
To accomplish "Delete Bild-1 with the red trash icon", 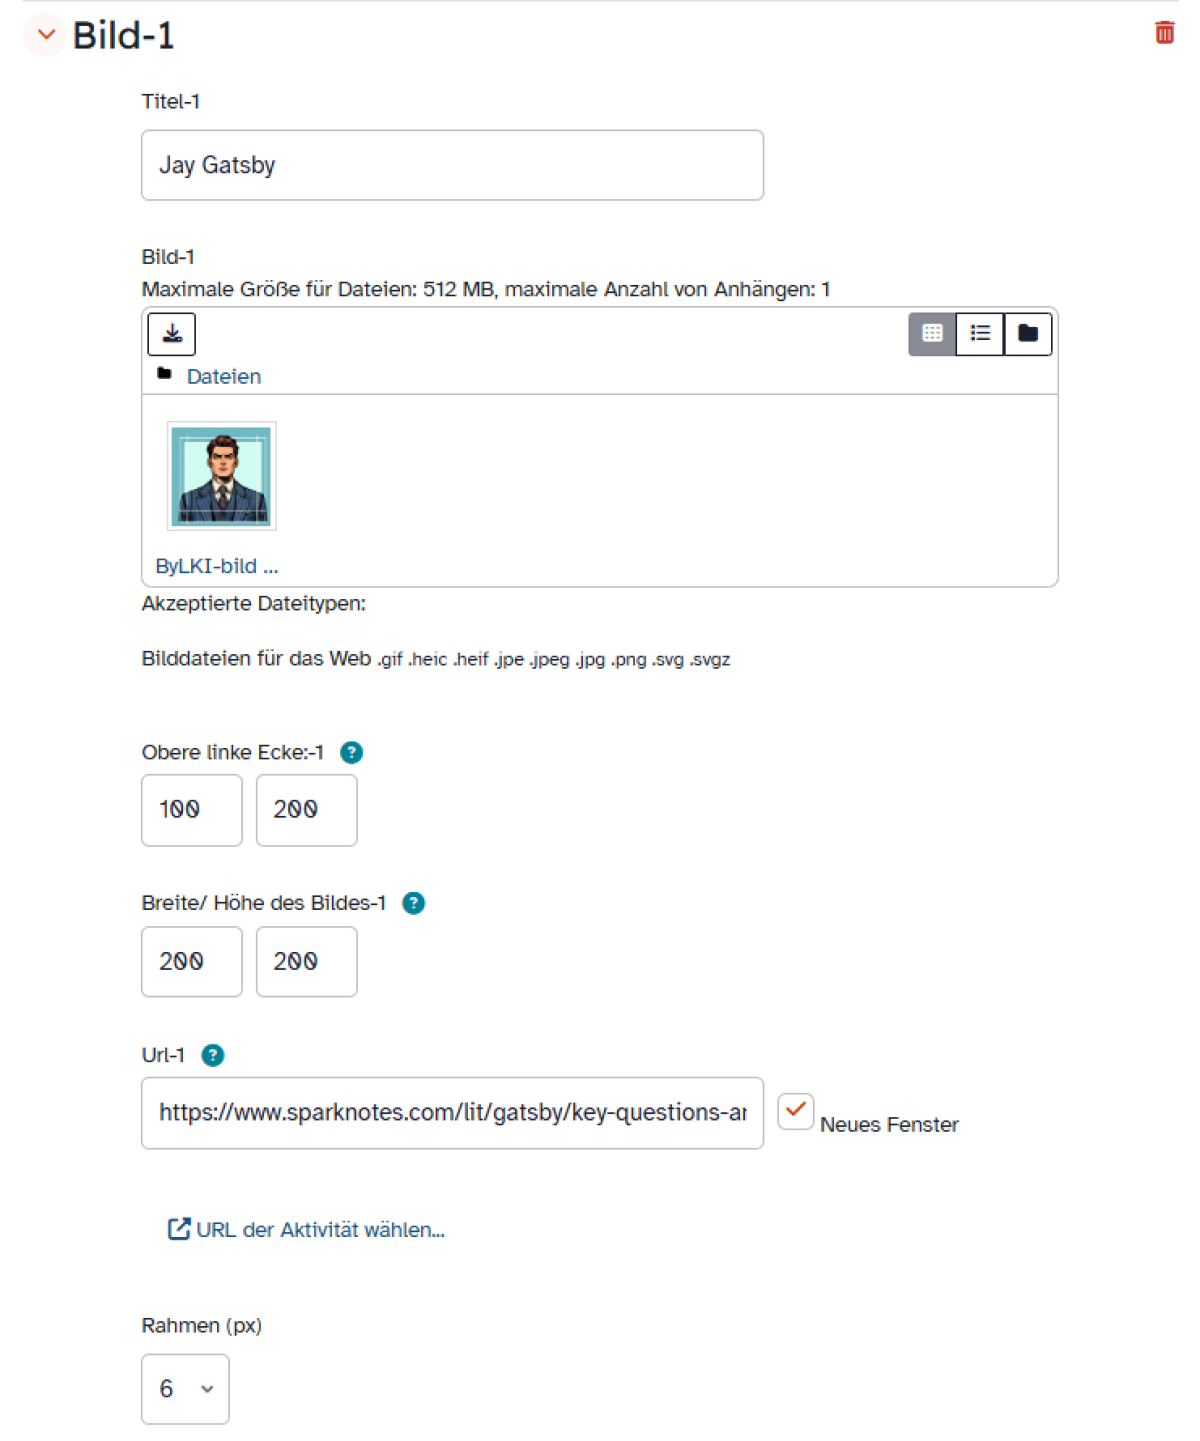I will coord(1164,33).
